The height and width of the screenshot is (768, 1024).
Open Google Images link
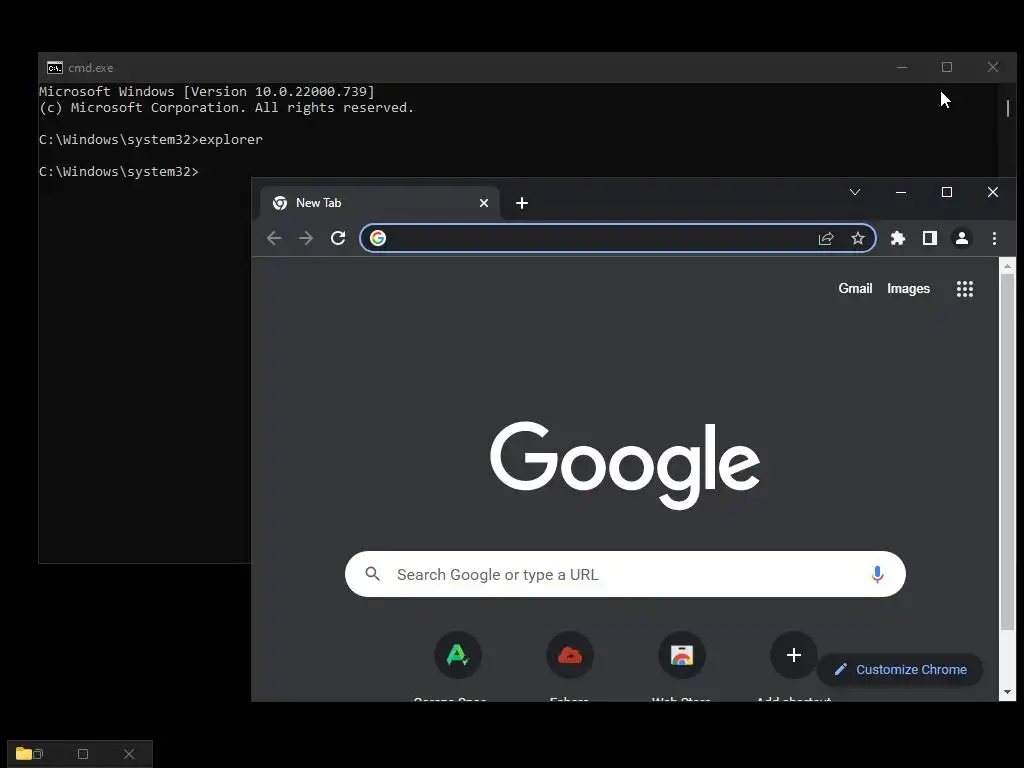coord(908,289)
